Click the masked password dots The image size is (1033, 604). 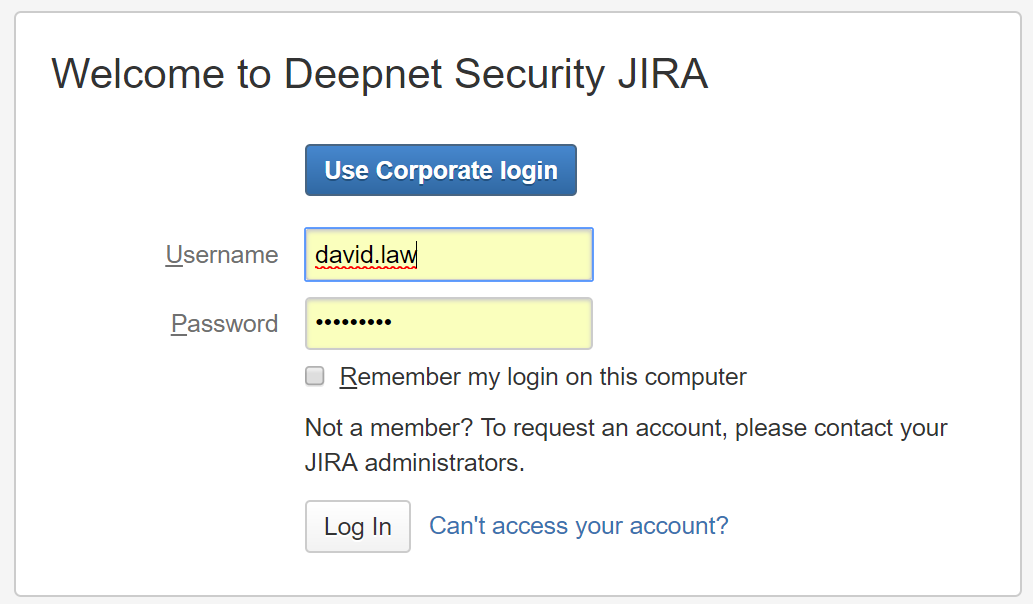(353, 323)
